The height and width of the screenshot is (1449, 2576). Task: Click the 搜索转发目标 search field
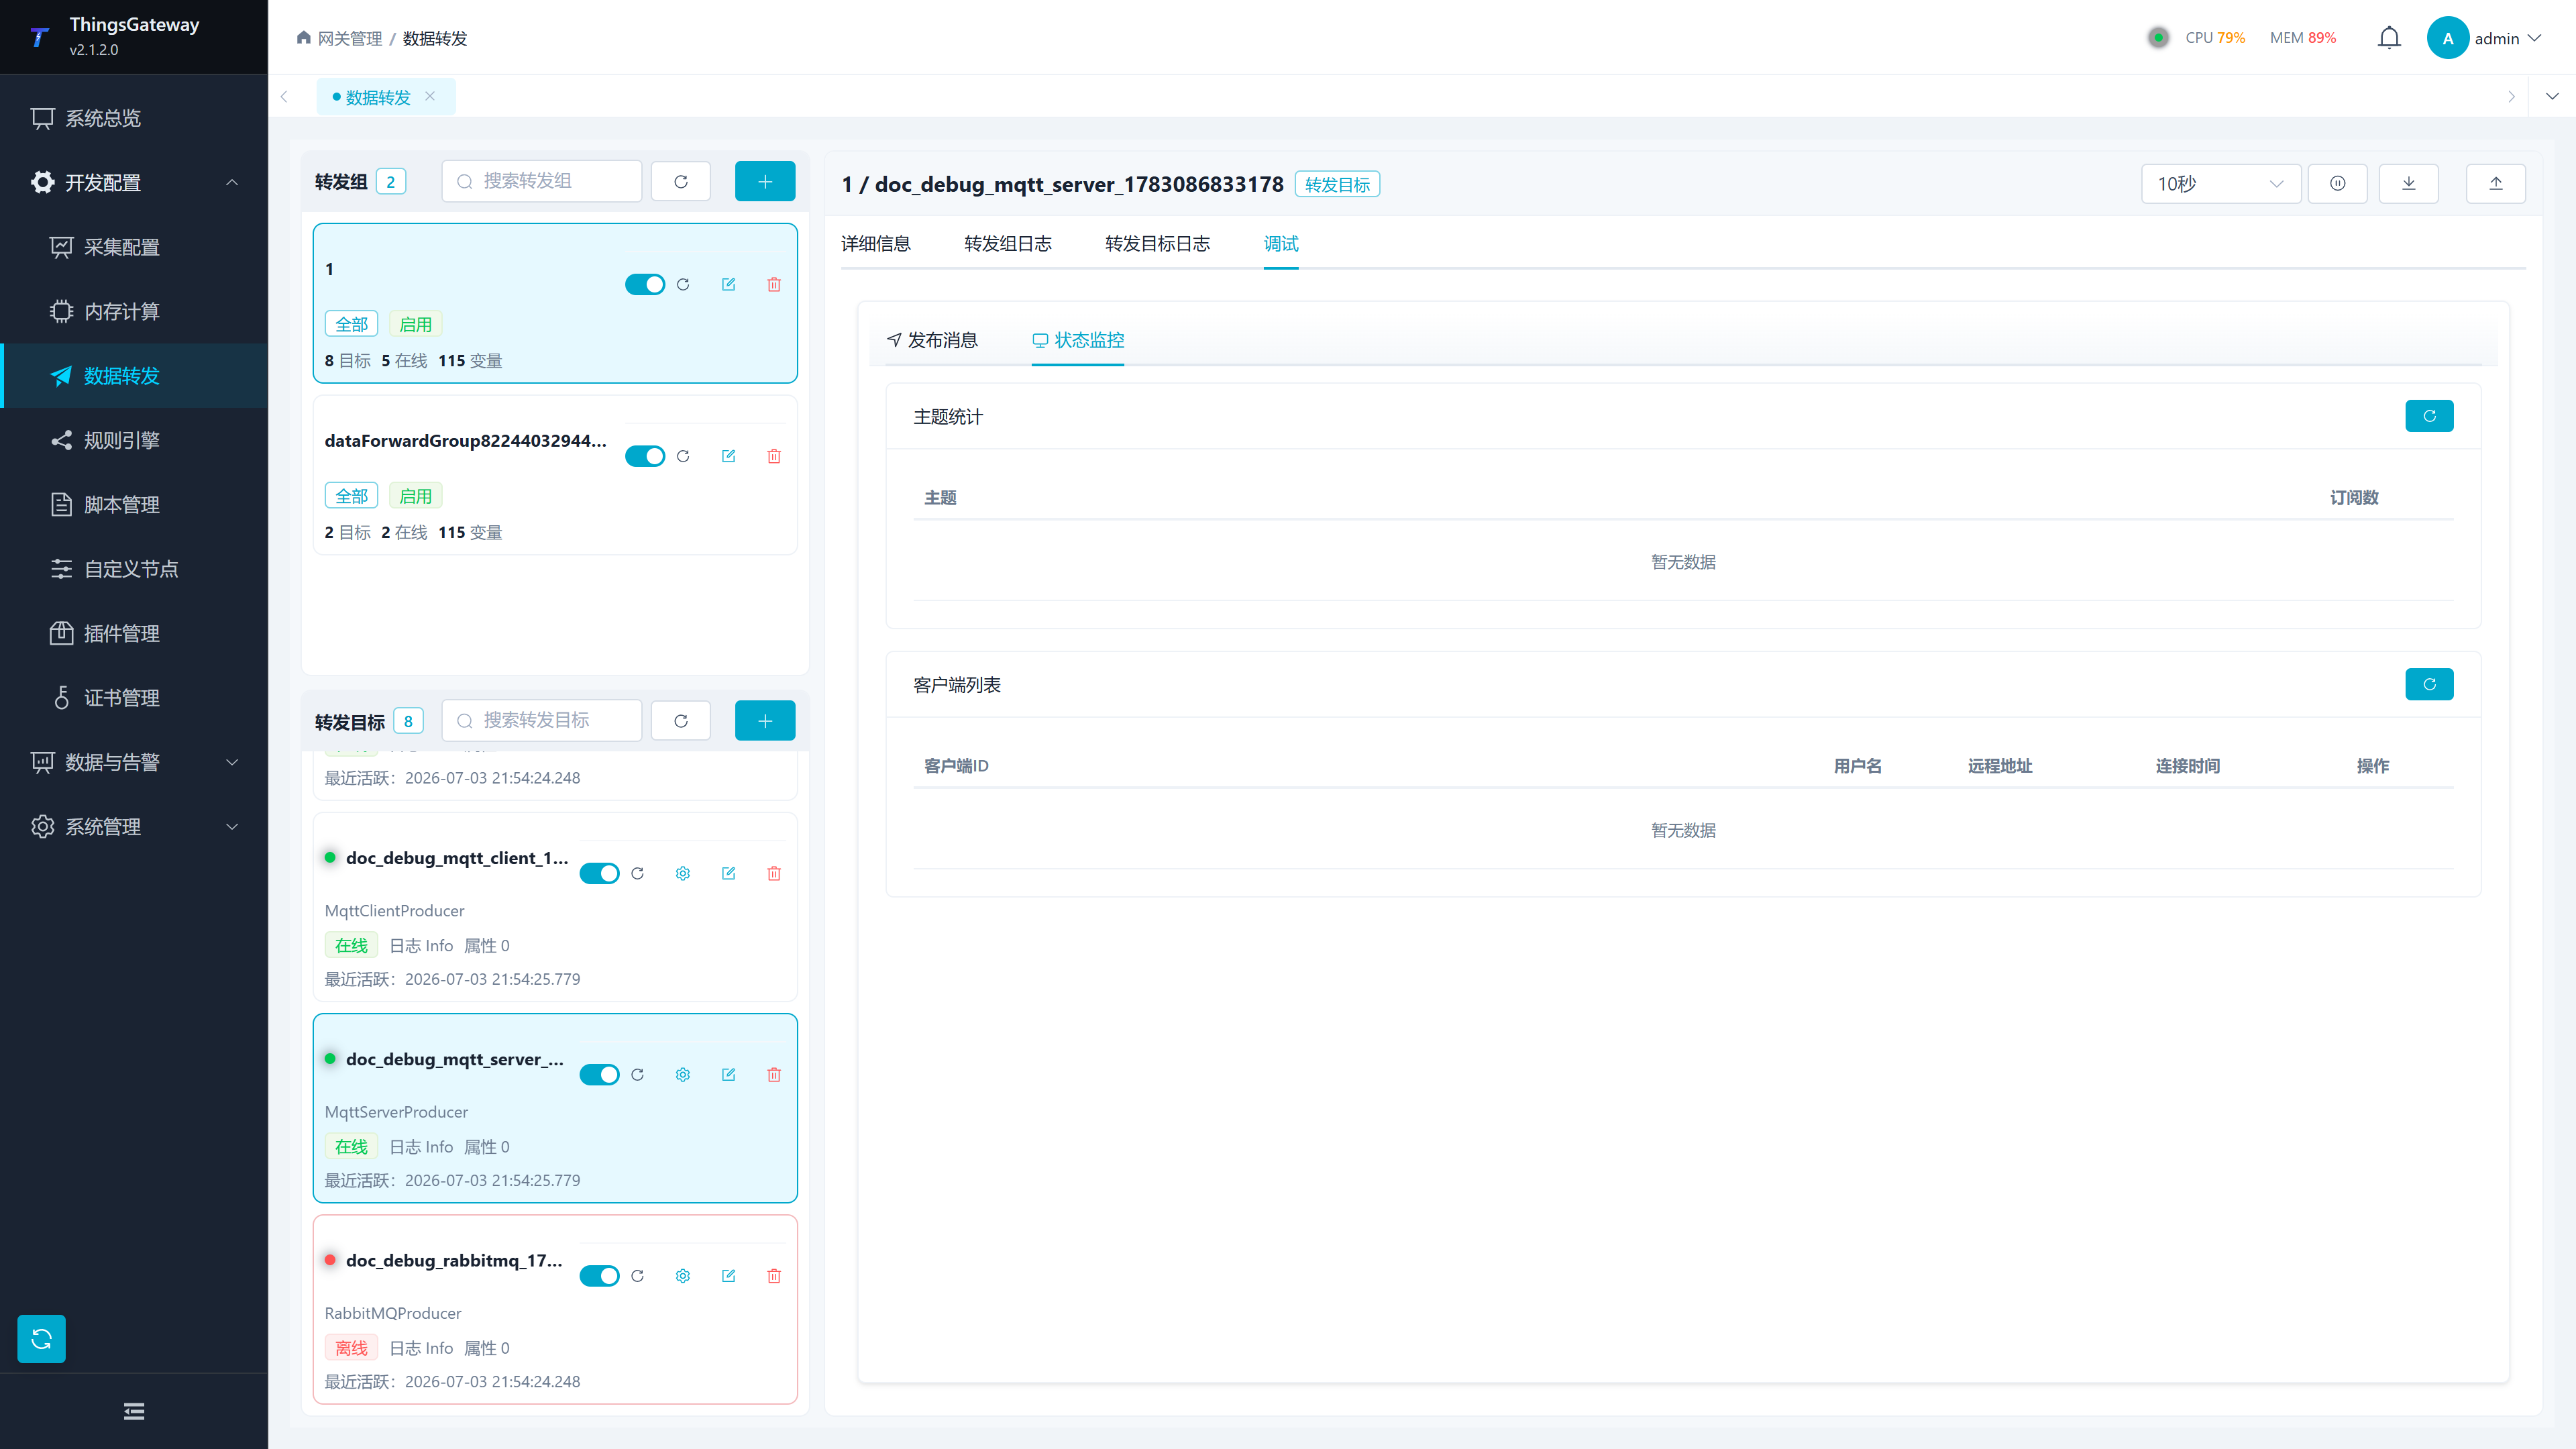[542, 720]
